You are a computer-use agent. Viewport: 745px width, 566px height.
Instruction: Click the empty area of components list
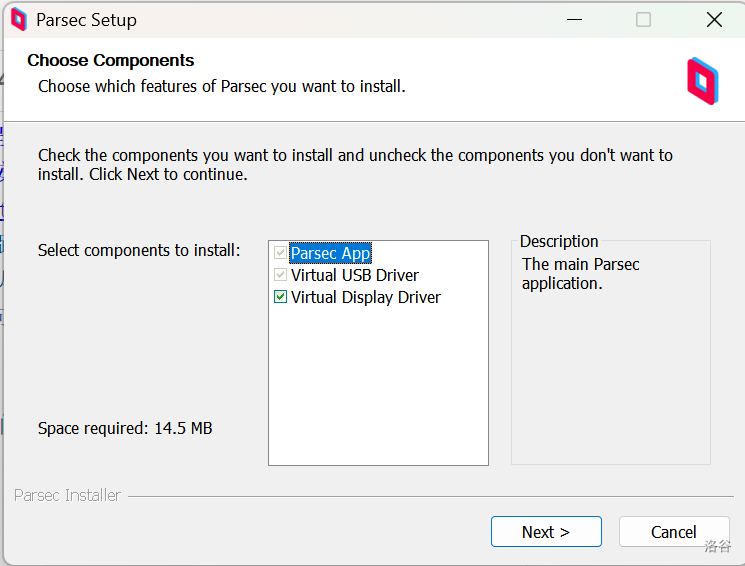[x=378, y=390]
